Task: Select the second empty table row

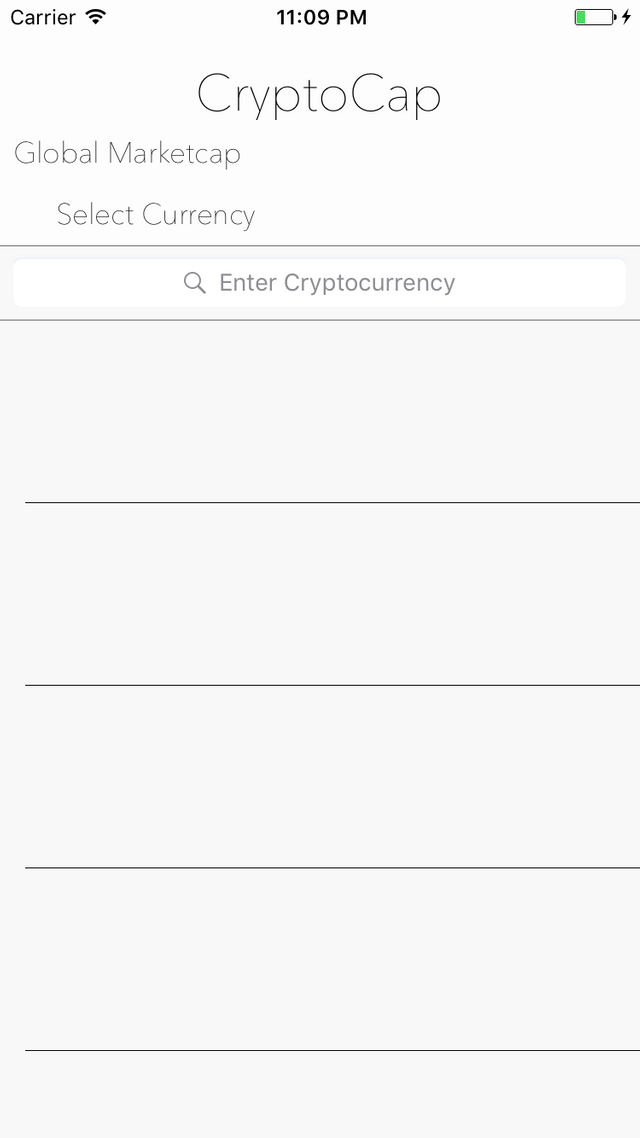Action: [320, 594]
